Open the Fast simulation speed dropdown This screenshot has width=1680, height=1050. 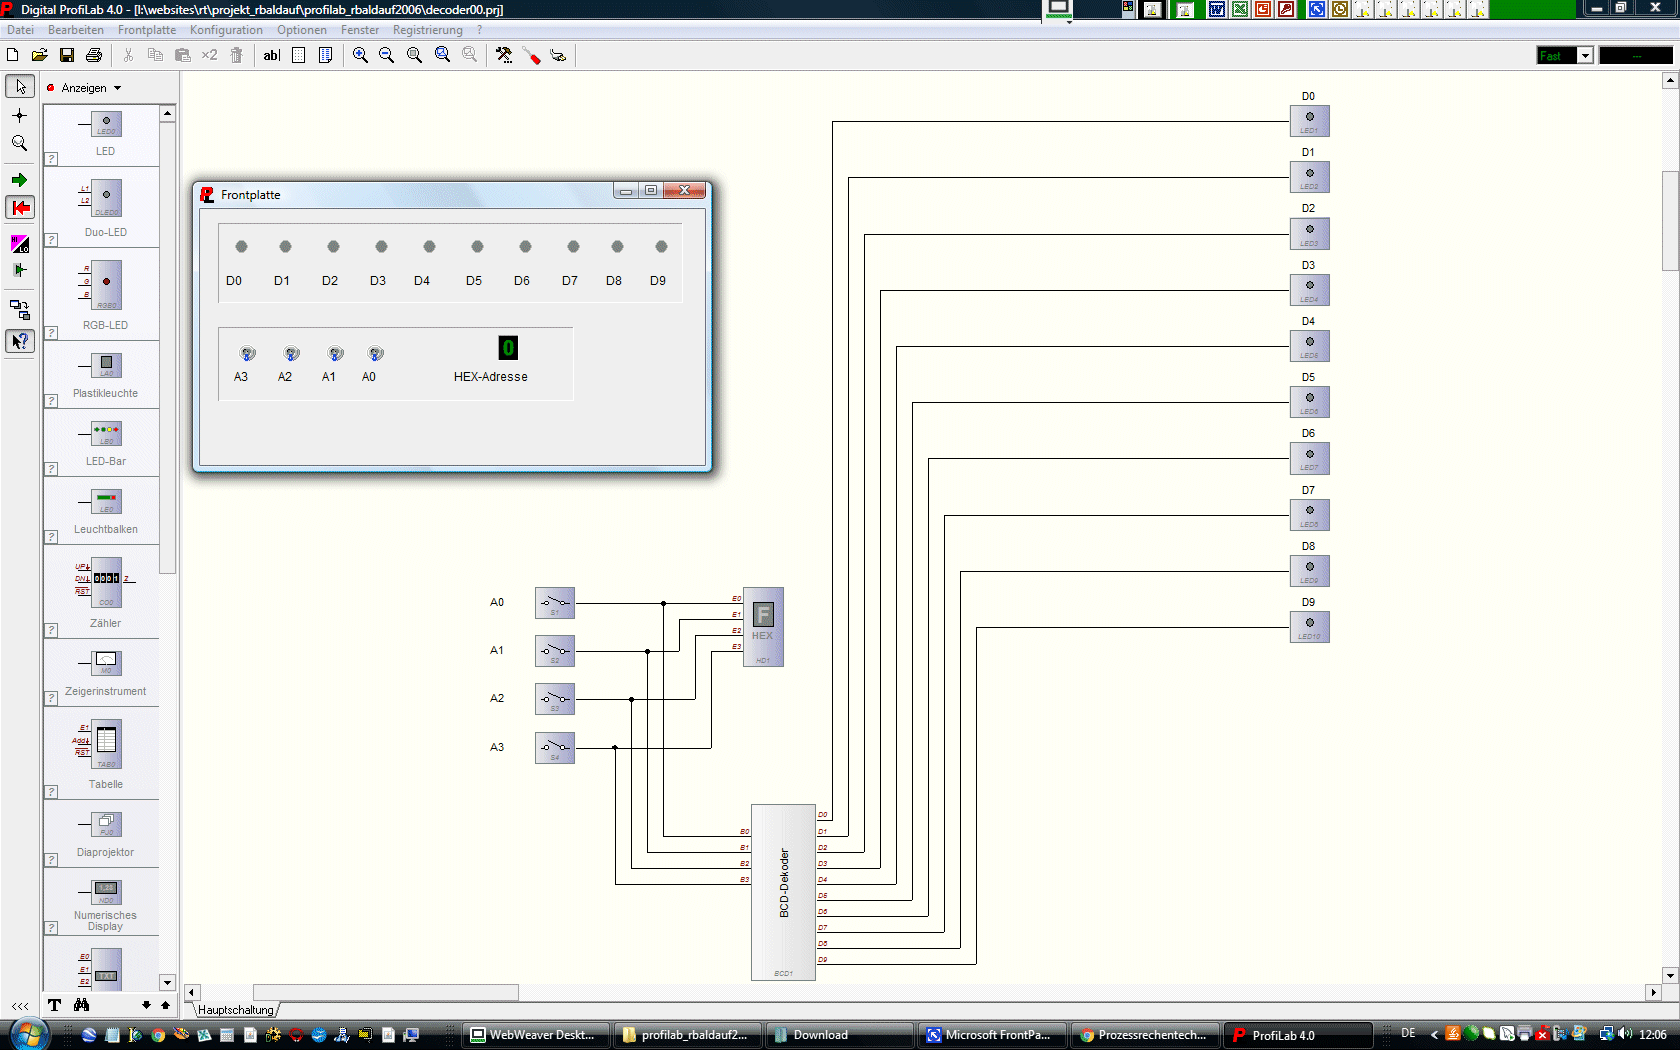1584,56
